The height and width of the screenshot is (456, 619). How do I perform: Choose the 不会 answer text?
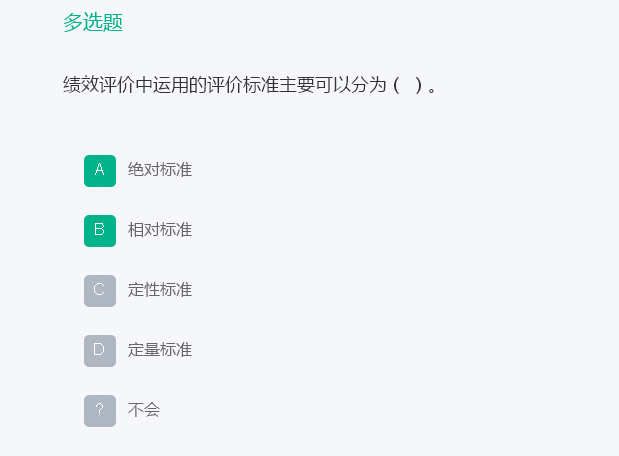pos(144,410)
